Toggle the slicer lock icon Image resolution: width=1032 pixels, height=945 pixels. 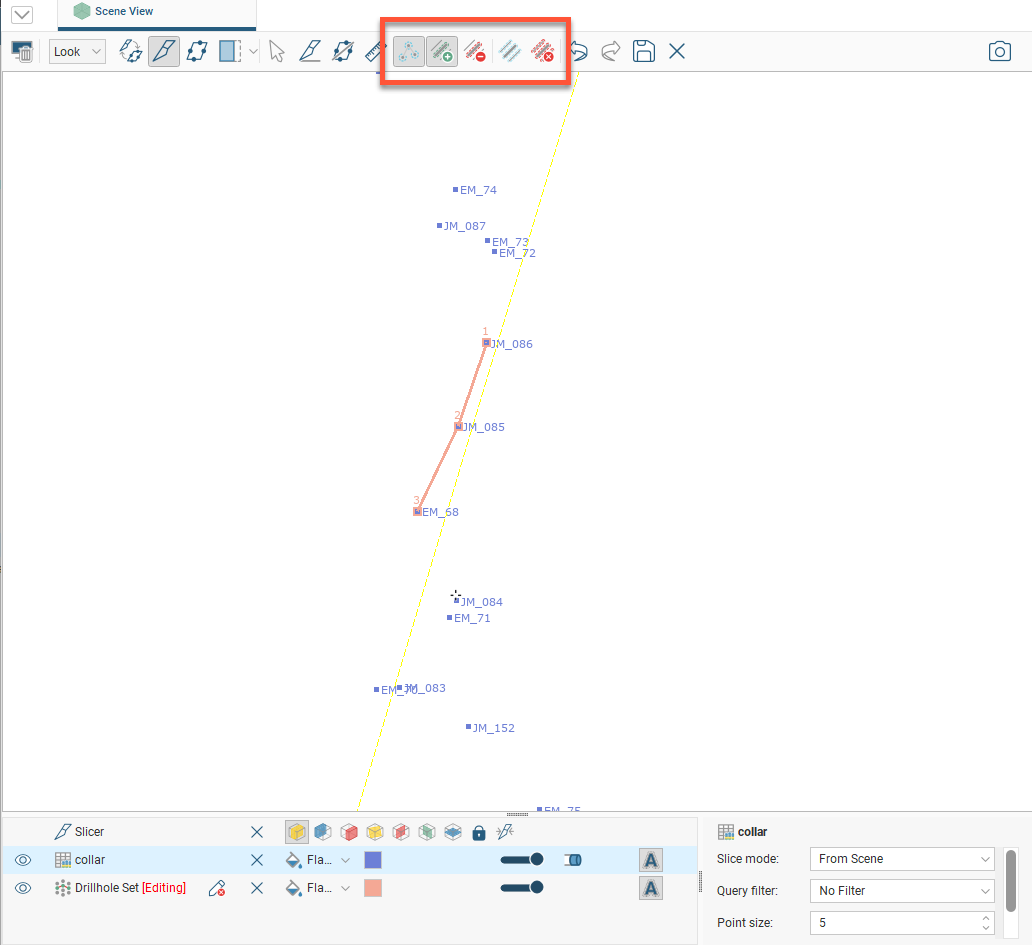pos(478,832)
